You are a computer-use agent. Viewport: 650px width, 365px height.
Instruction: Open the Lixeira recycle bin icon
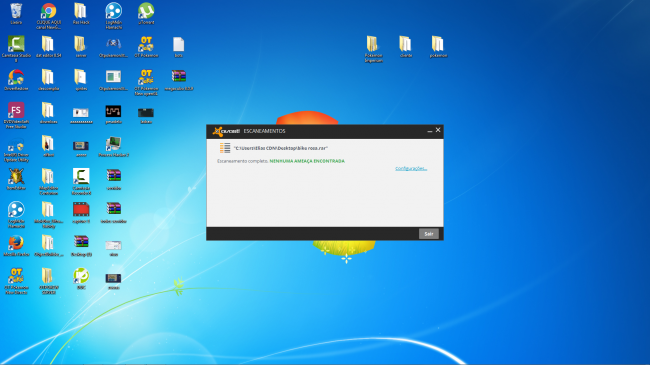pyautogui.click(x=16, y=14)
